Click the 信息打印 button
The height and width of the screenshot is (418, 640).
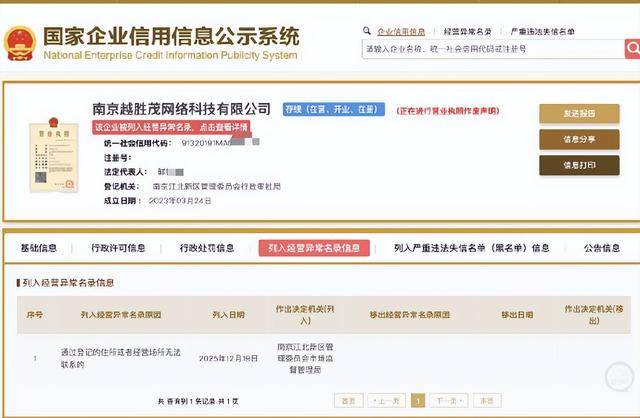click(x=579, y=165)
